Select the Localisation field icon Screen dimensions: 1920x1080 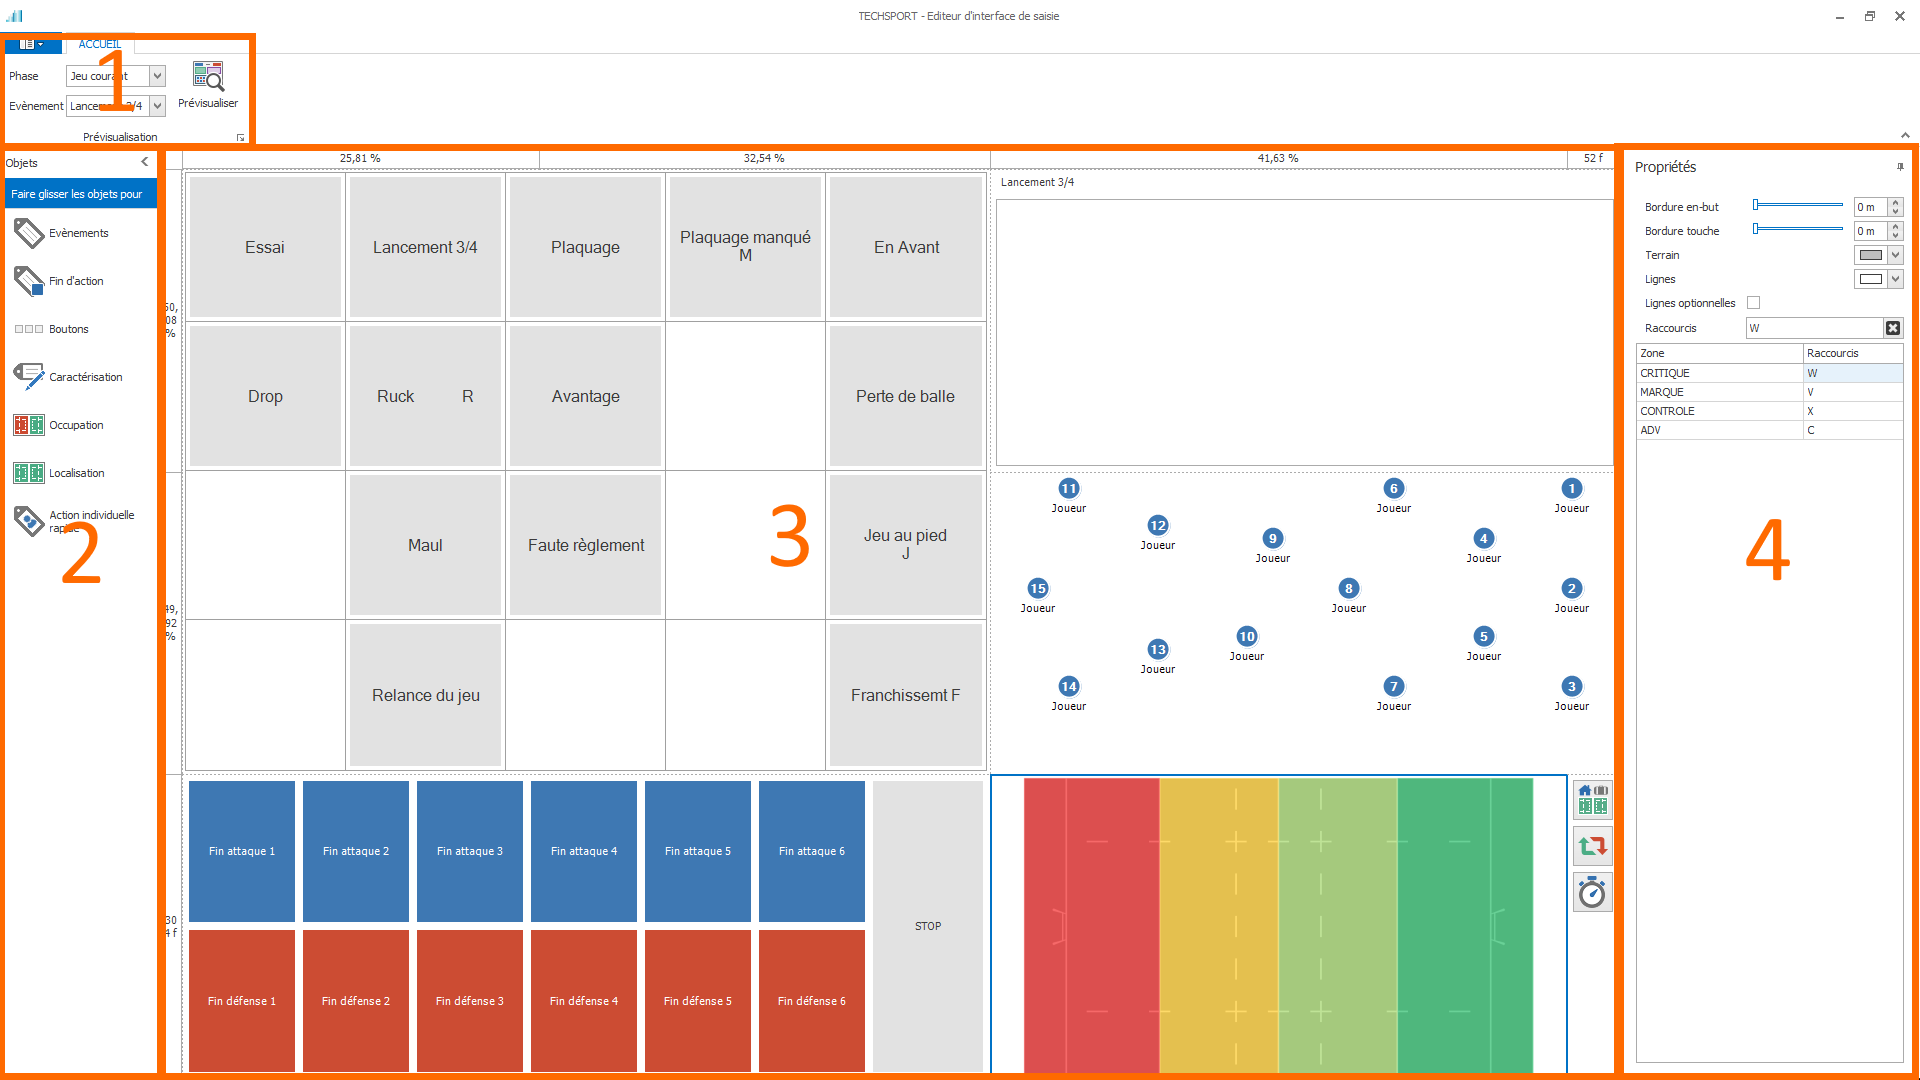point(29,473)
